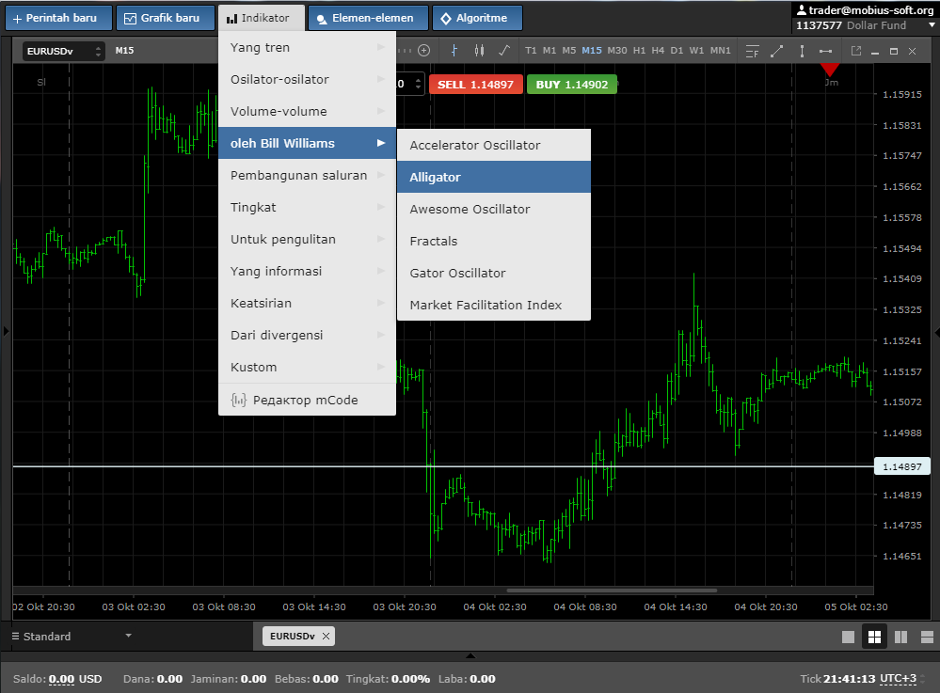Open the Standard workspace dropdown
Viewport: 940px width, 693px height.
click(x=71, y=636)
